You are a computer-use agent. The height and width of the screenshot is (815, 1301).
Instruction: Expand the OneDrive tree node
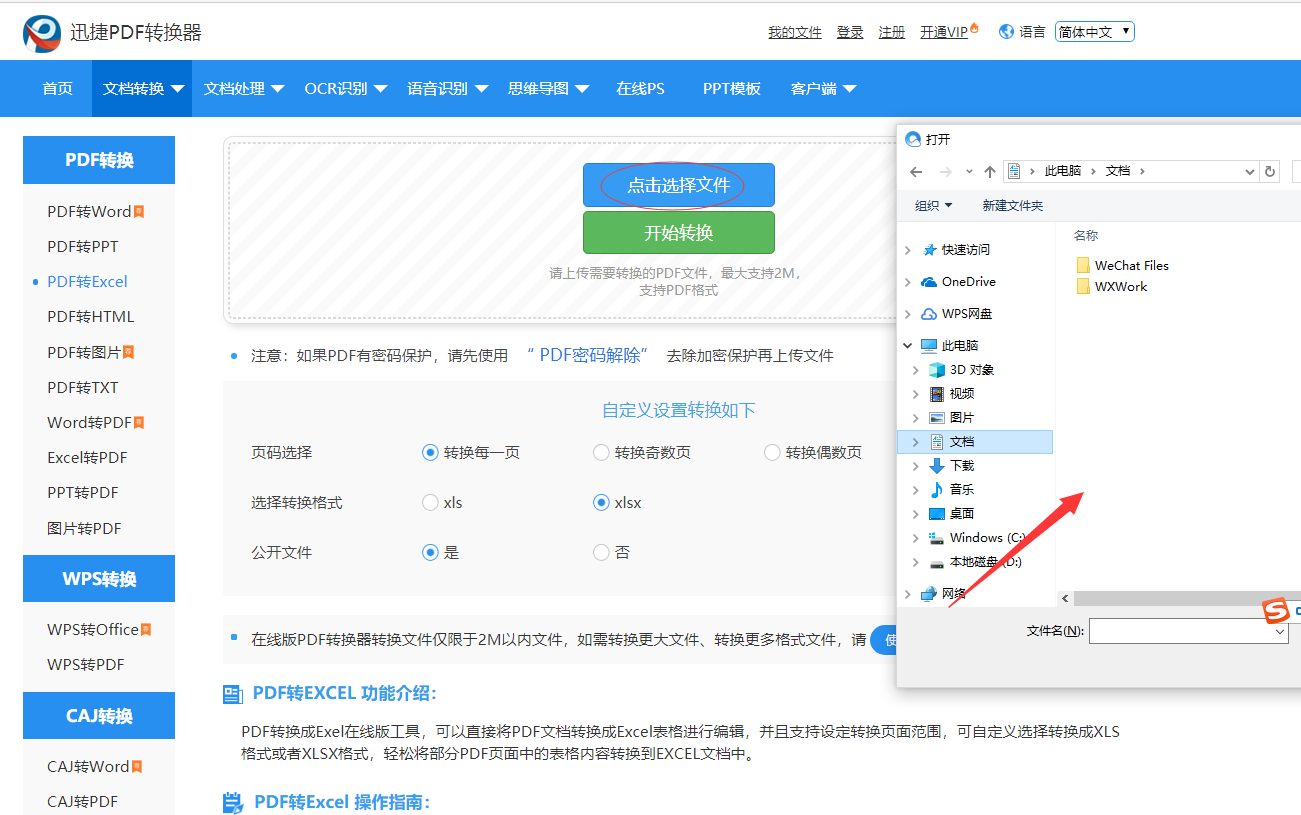coord(908,282)
